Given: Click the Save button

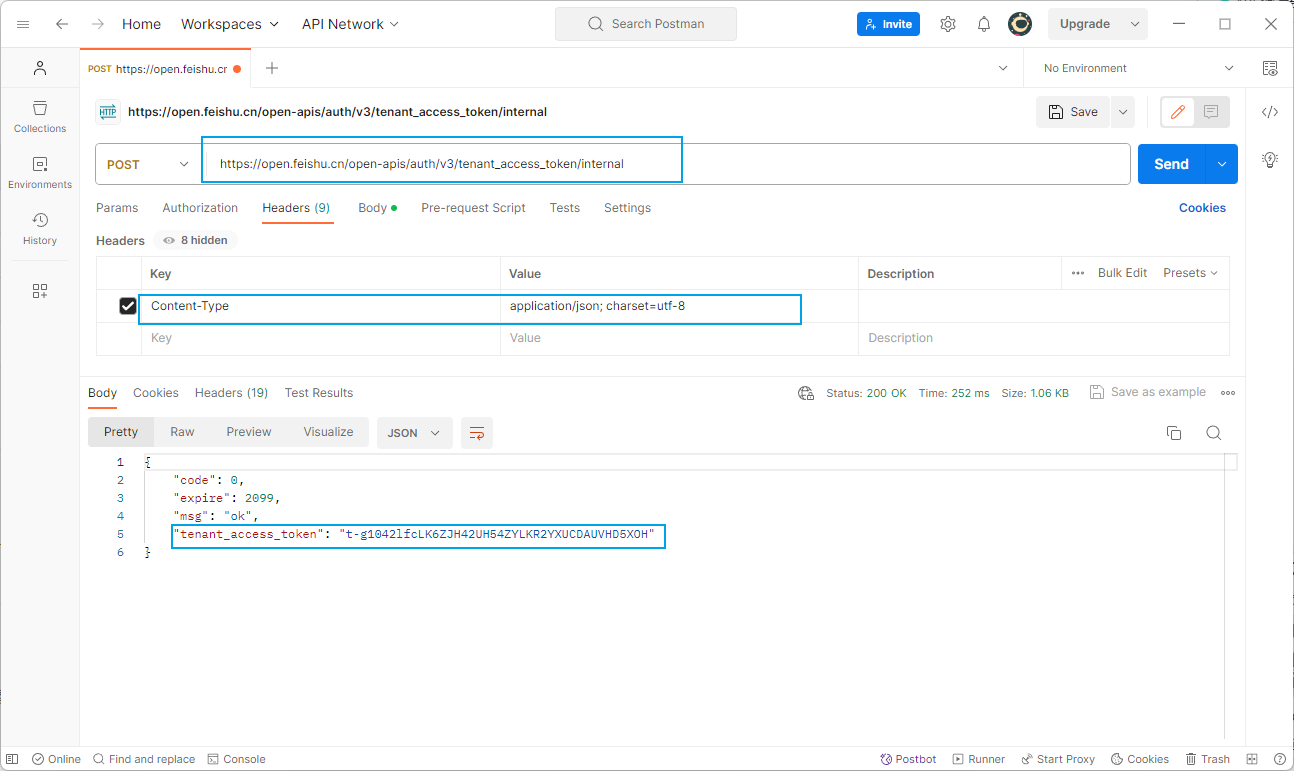Looking at the screenshot, I should click(x=1073, y=112).
